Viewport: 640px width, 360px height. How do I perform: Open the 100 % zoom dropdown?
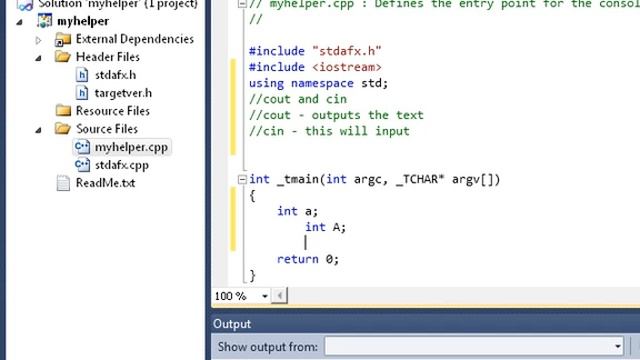264,296
